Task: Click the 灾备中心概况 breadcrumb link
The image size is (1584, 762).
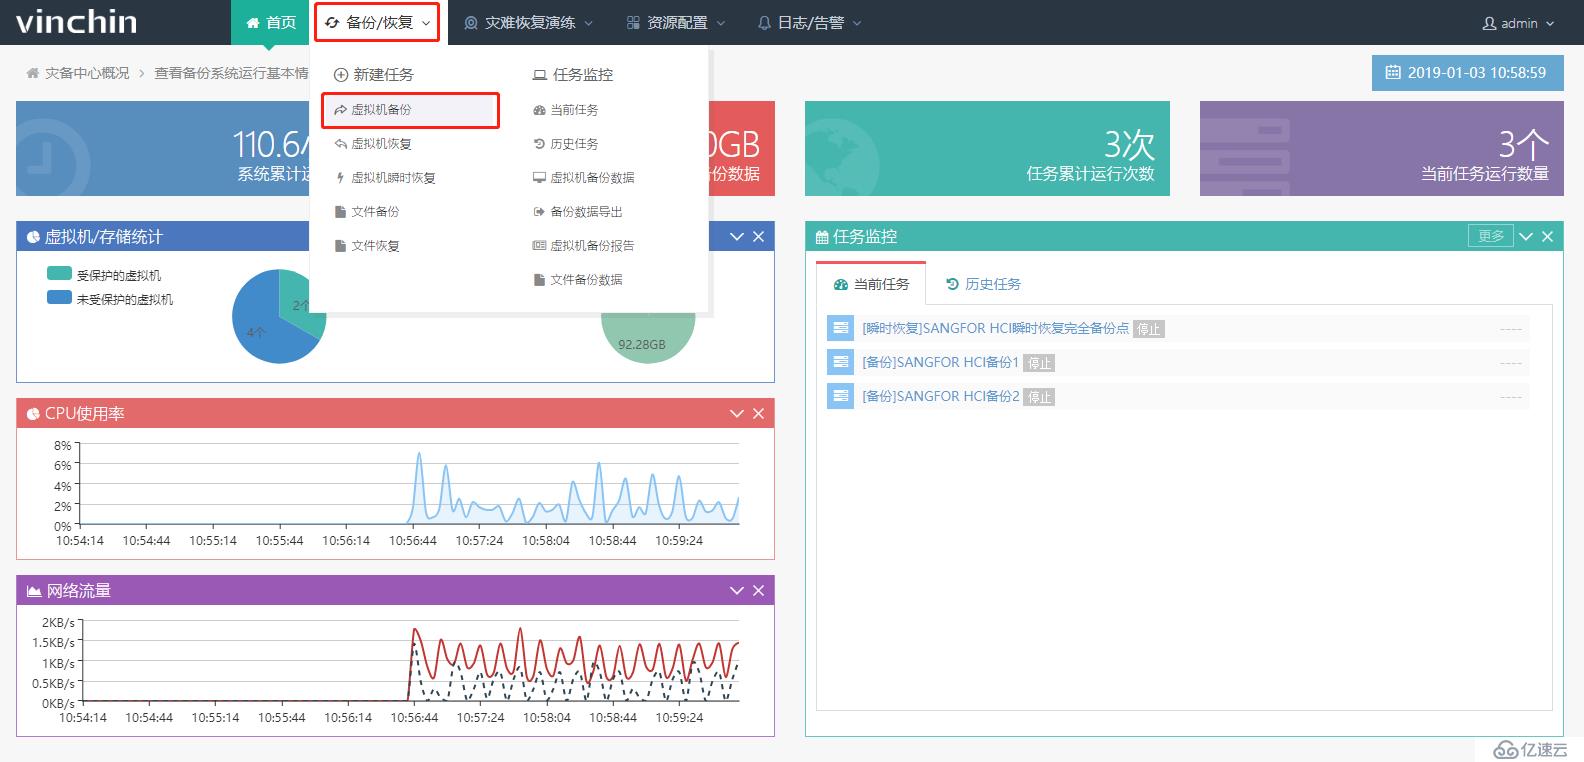Action: pyautogui.click(x=87, y=73)
